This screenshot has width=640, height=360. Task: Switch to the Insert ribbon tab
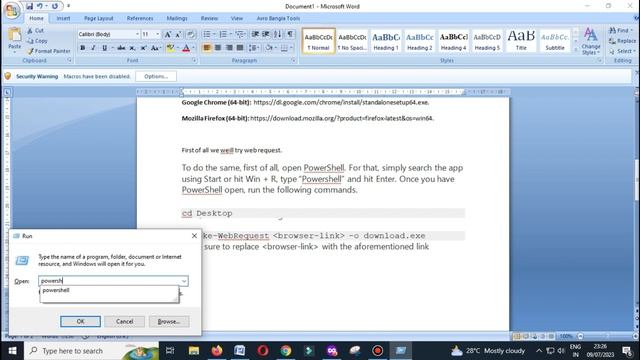tap(63, 18)
